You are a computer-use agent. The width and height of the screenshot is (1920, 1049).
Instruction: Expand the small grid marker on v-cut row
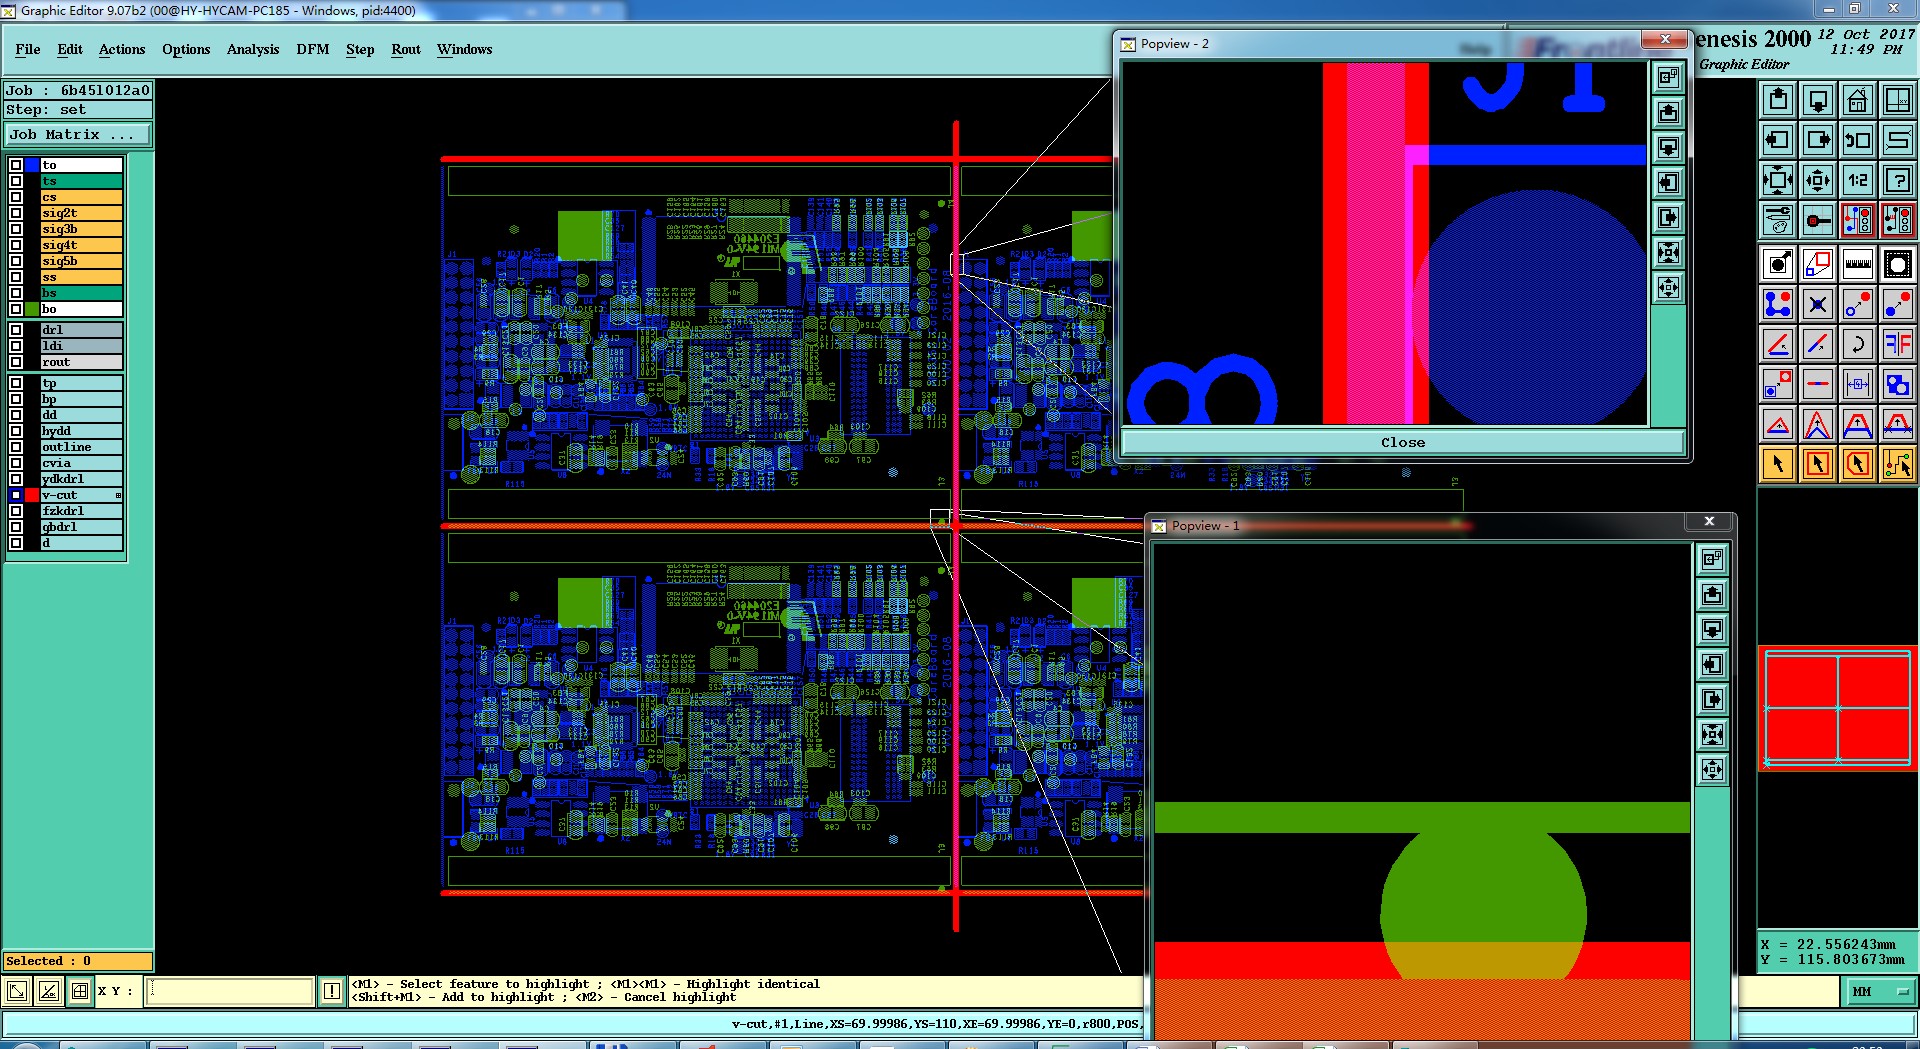(118, 495)
